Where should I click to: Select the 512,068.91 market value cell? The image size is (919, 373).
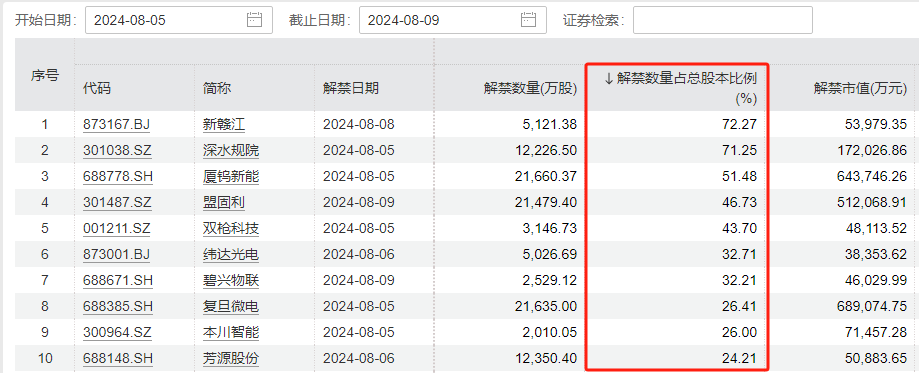[872, 202]
